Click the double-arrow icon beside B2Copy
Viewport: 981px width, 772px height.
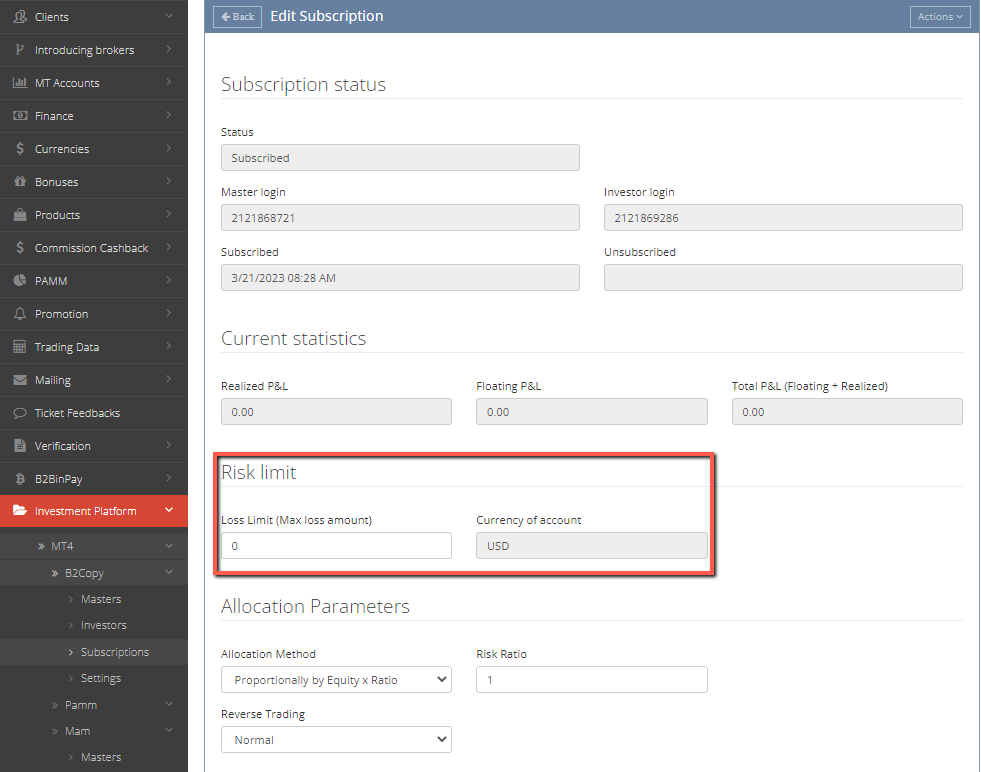click(55, 573)
